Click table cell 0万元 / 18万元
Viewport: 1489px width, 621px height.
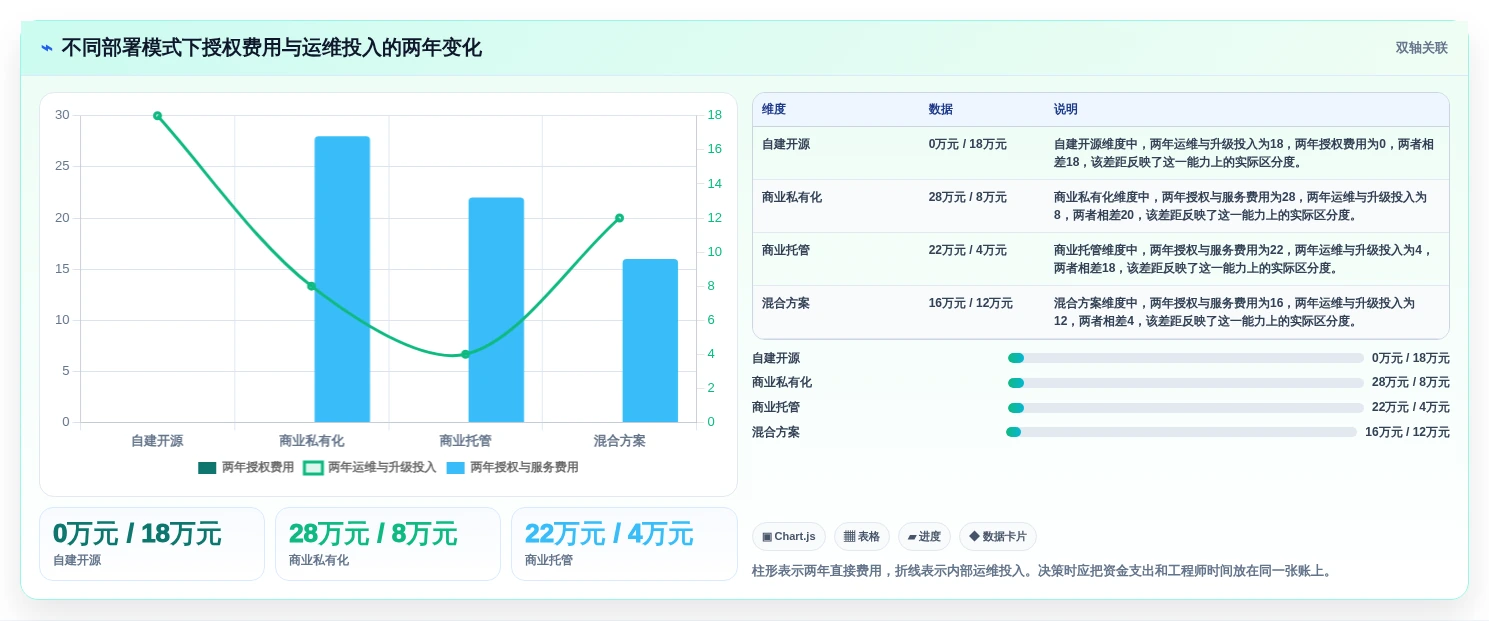tap(968, 144)
